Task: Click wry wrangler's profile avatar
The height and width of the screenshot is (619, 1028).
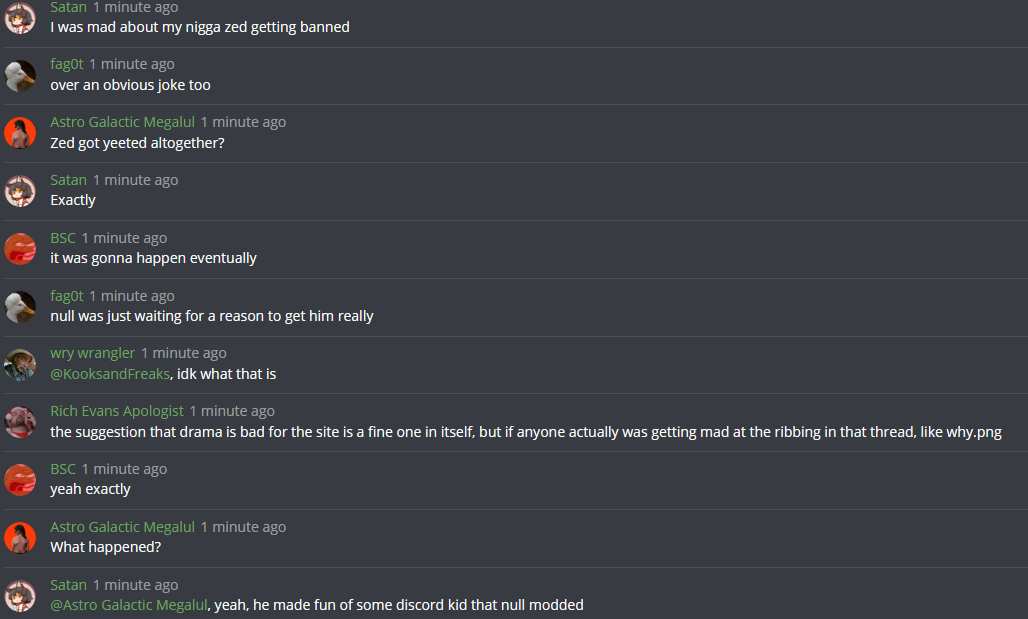Action: (x=20, y=365)
